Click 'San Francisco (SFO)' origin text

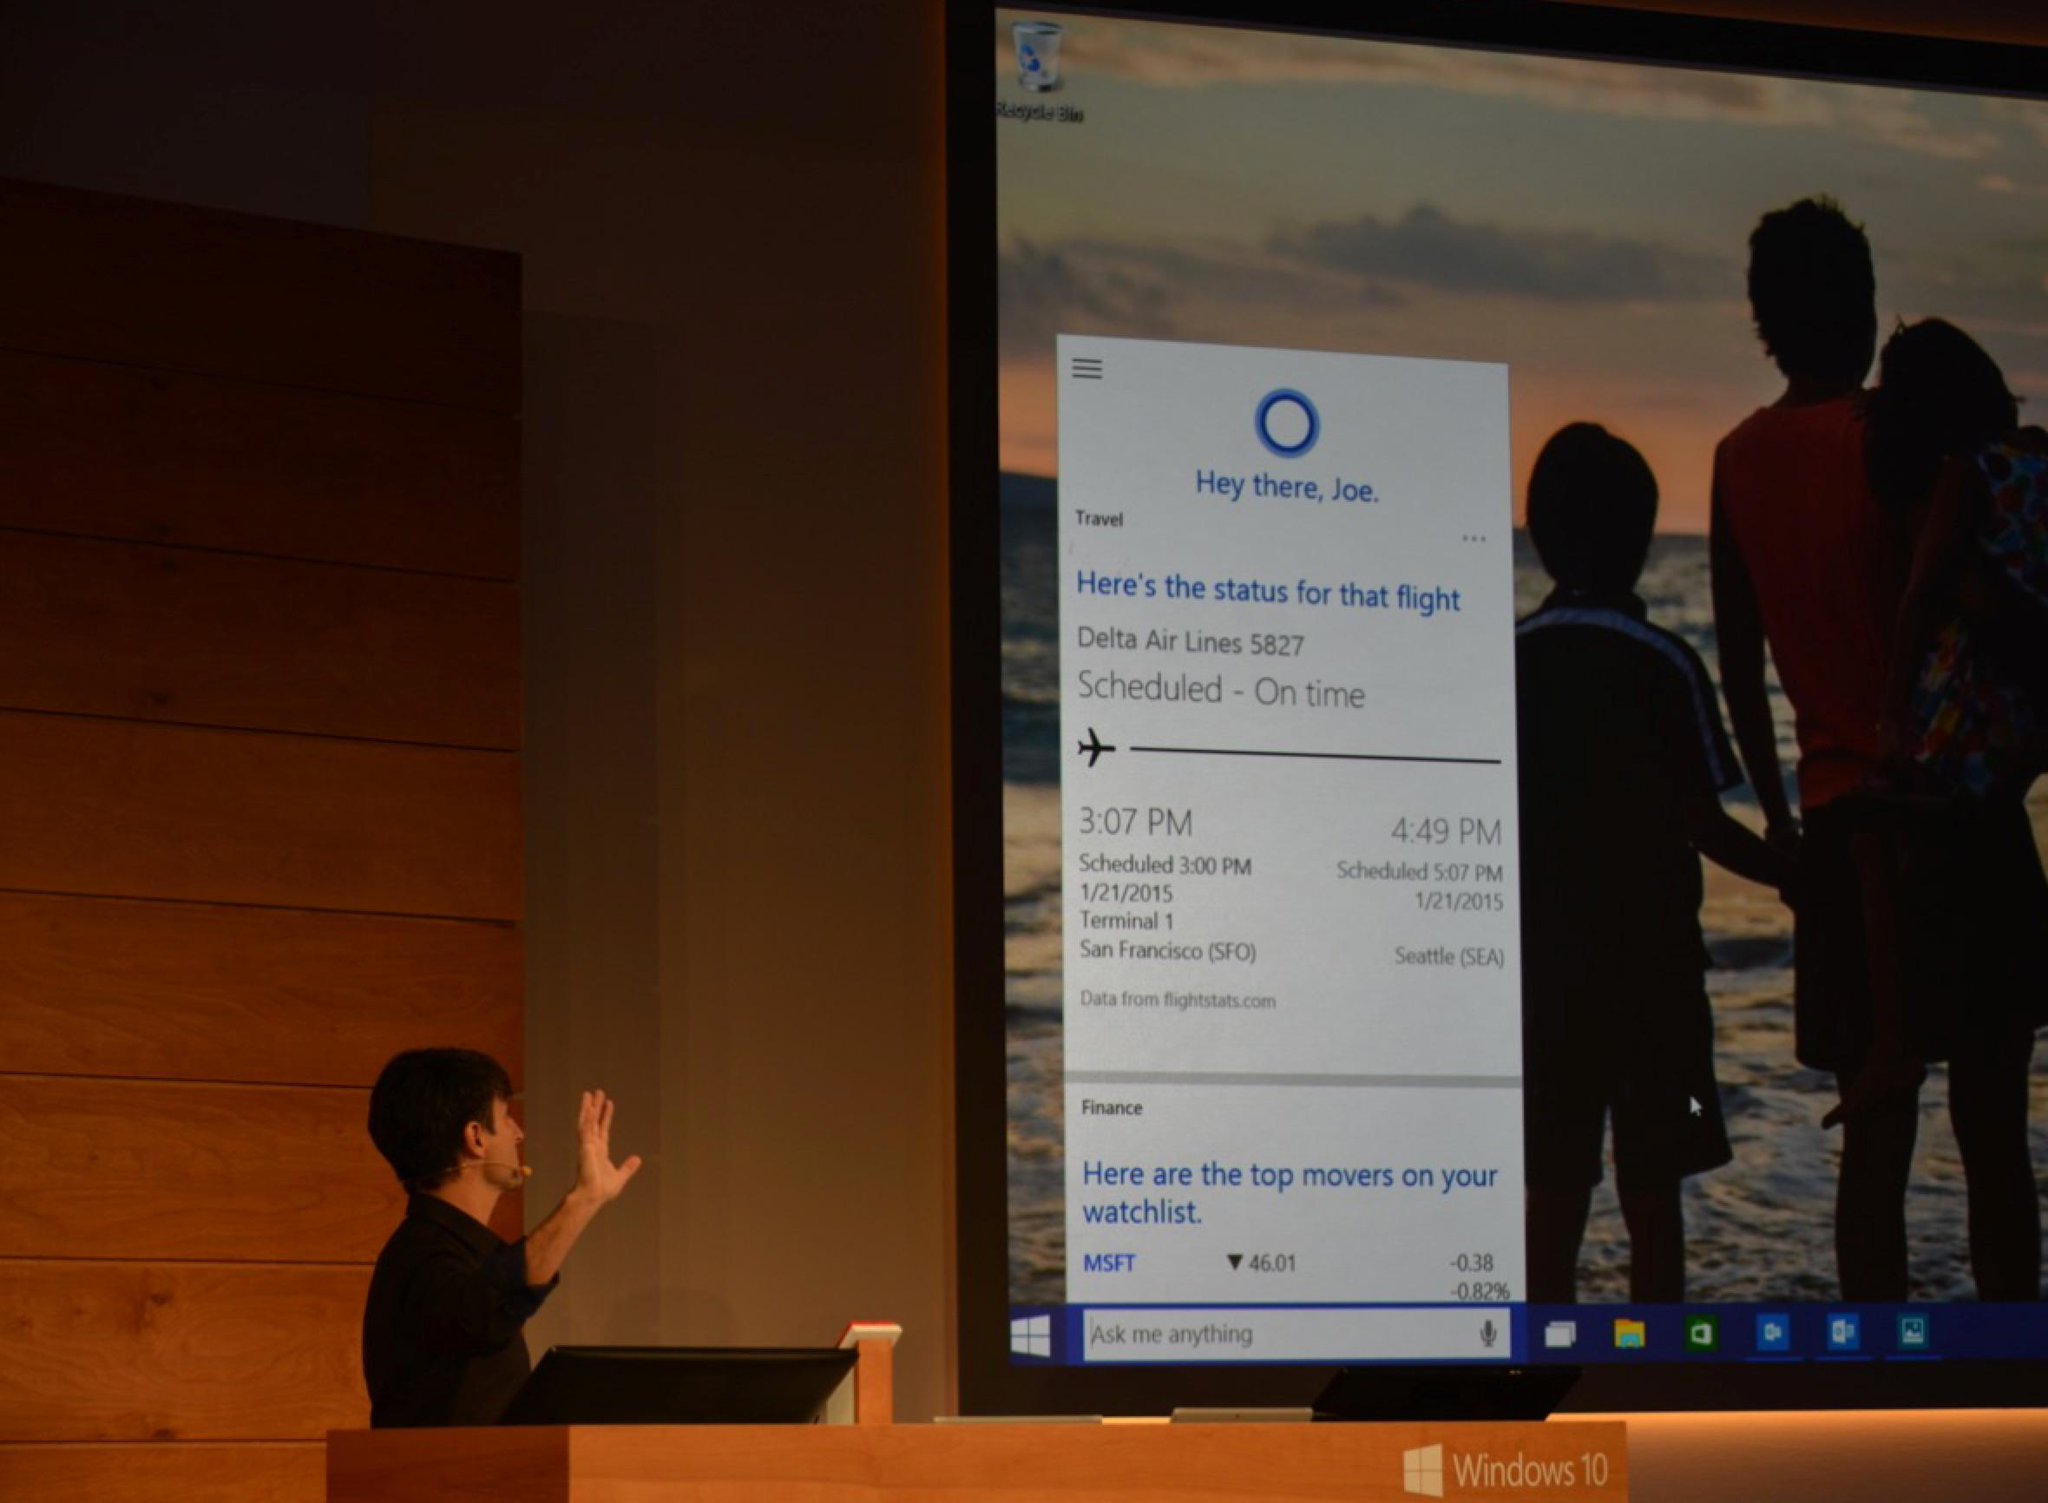[1168, 950]
